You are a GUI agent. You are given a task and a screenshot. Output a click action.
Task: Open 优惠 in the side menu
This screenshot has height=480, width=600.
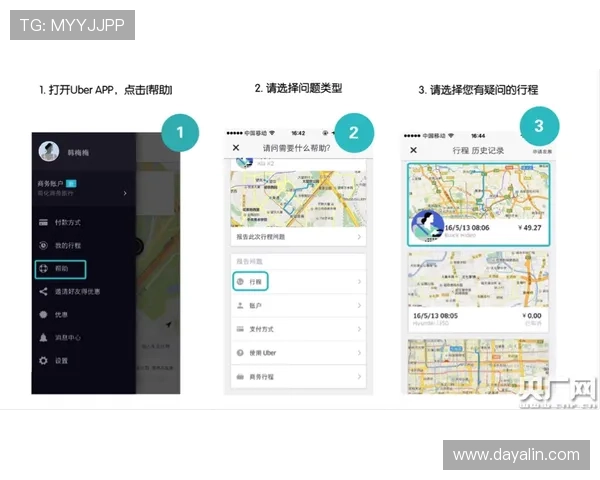coord(61,314)
